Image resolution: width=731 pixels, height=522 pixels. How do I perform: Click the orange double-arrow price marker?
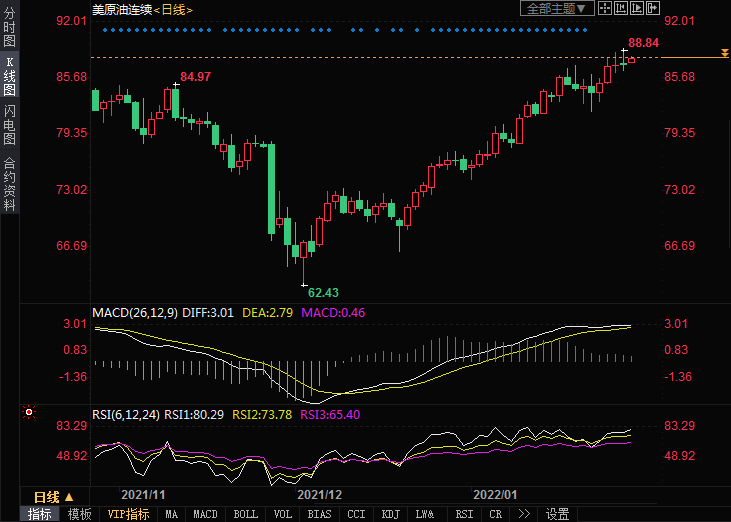tap(724, 52)
